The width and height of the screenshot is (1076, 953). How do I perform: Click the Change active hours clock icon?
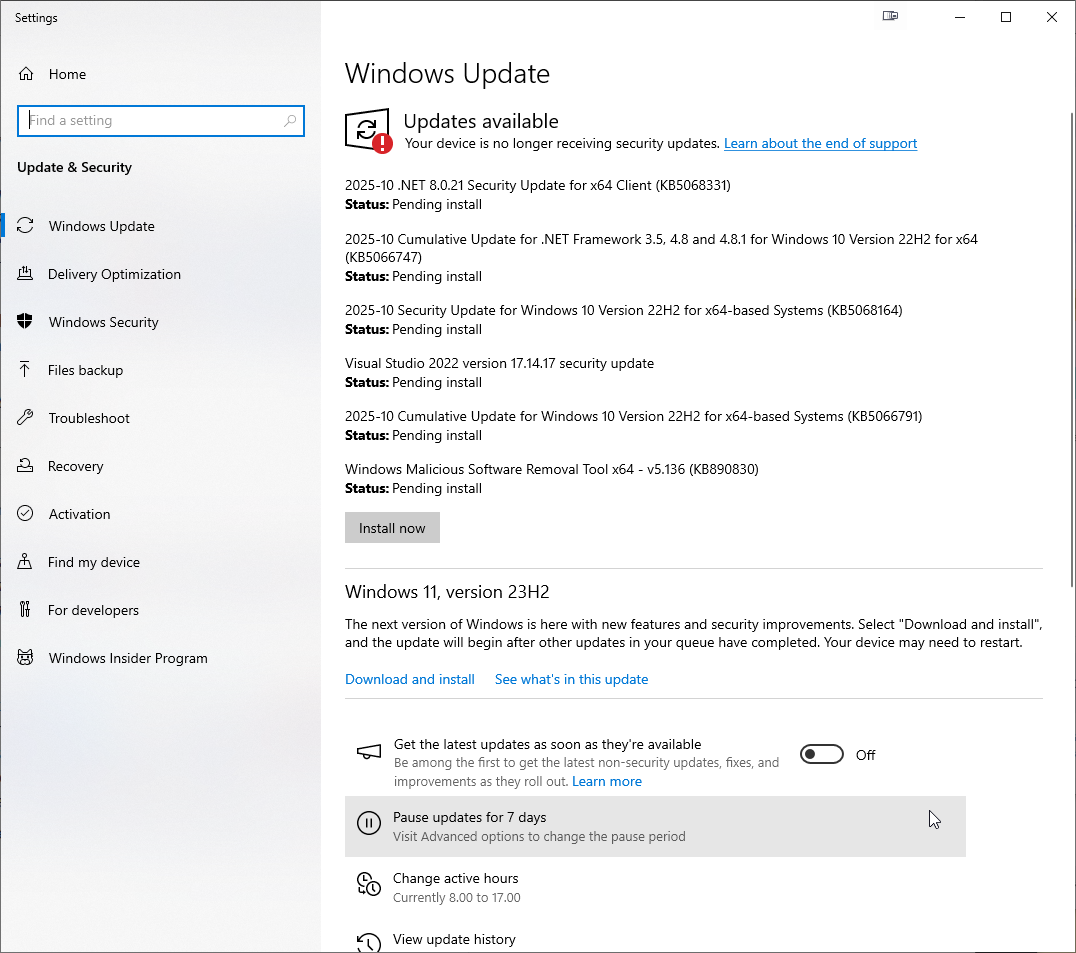point(369,884)
